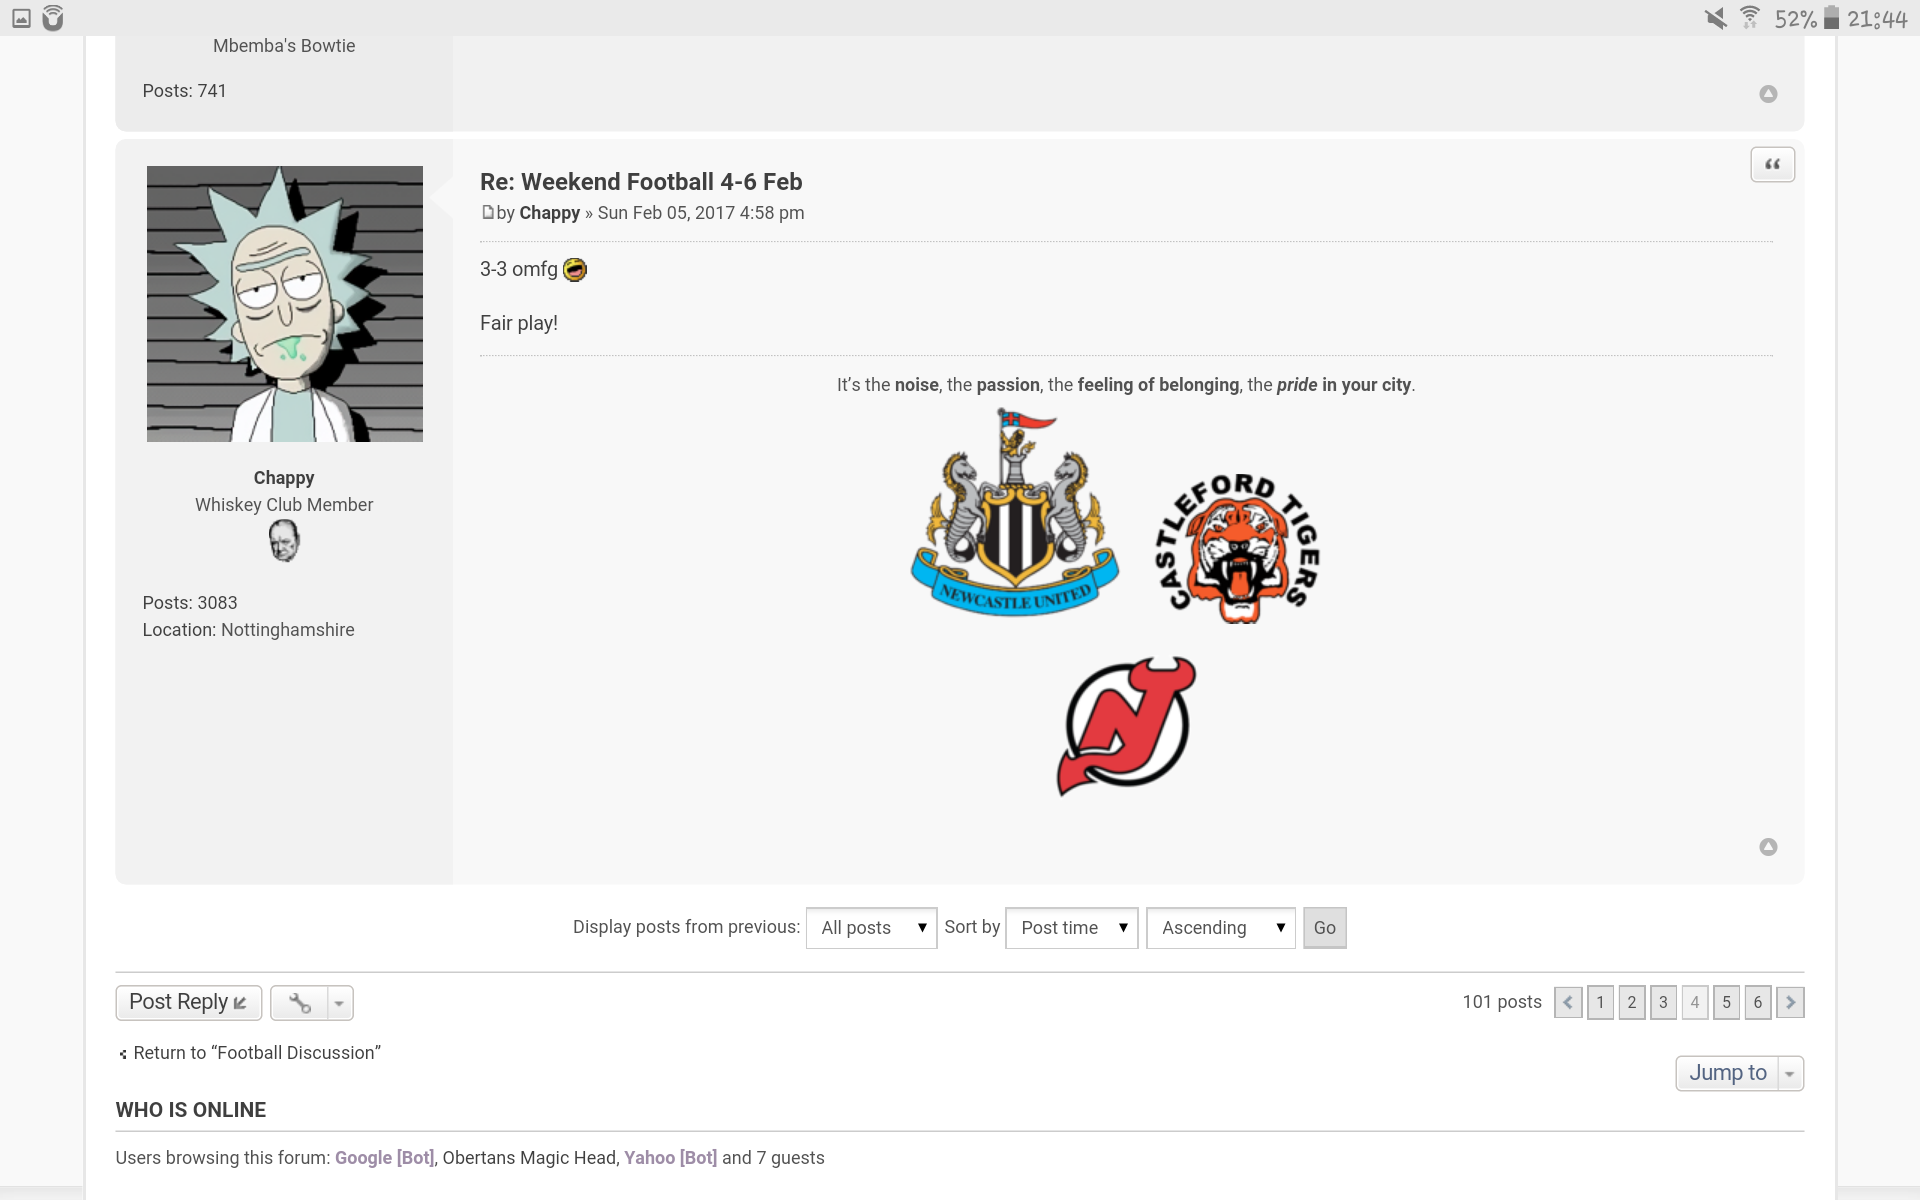Viewport: 1920px width, 1200px height.
Task: Expand the topic tools dropdown arrow
Action: point(340,1003)
